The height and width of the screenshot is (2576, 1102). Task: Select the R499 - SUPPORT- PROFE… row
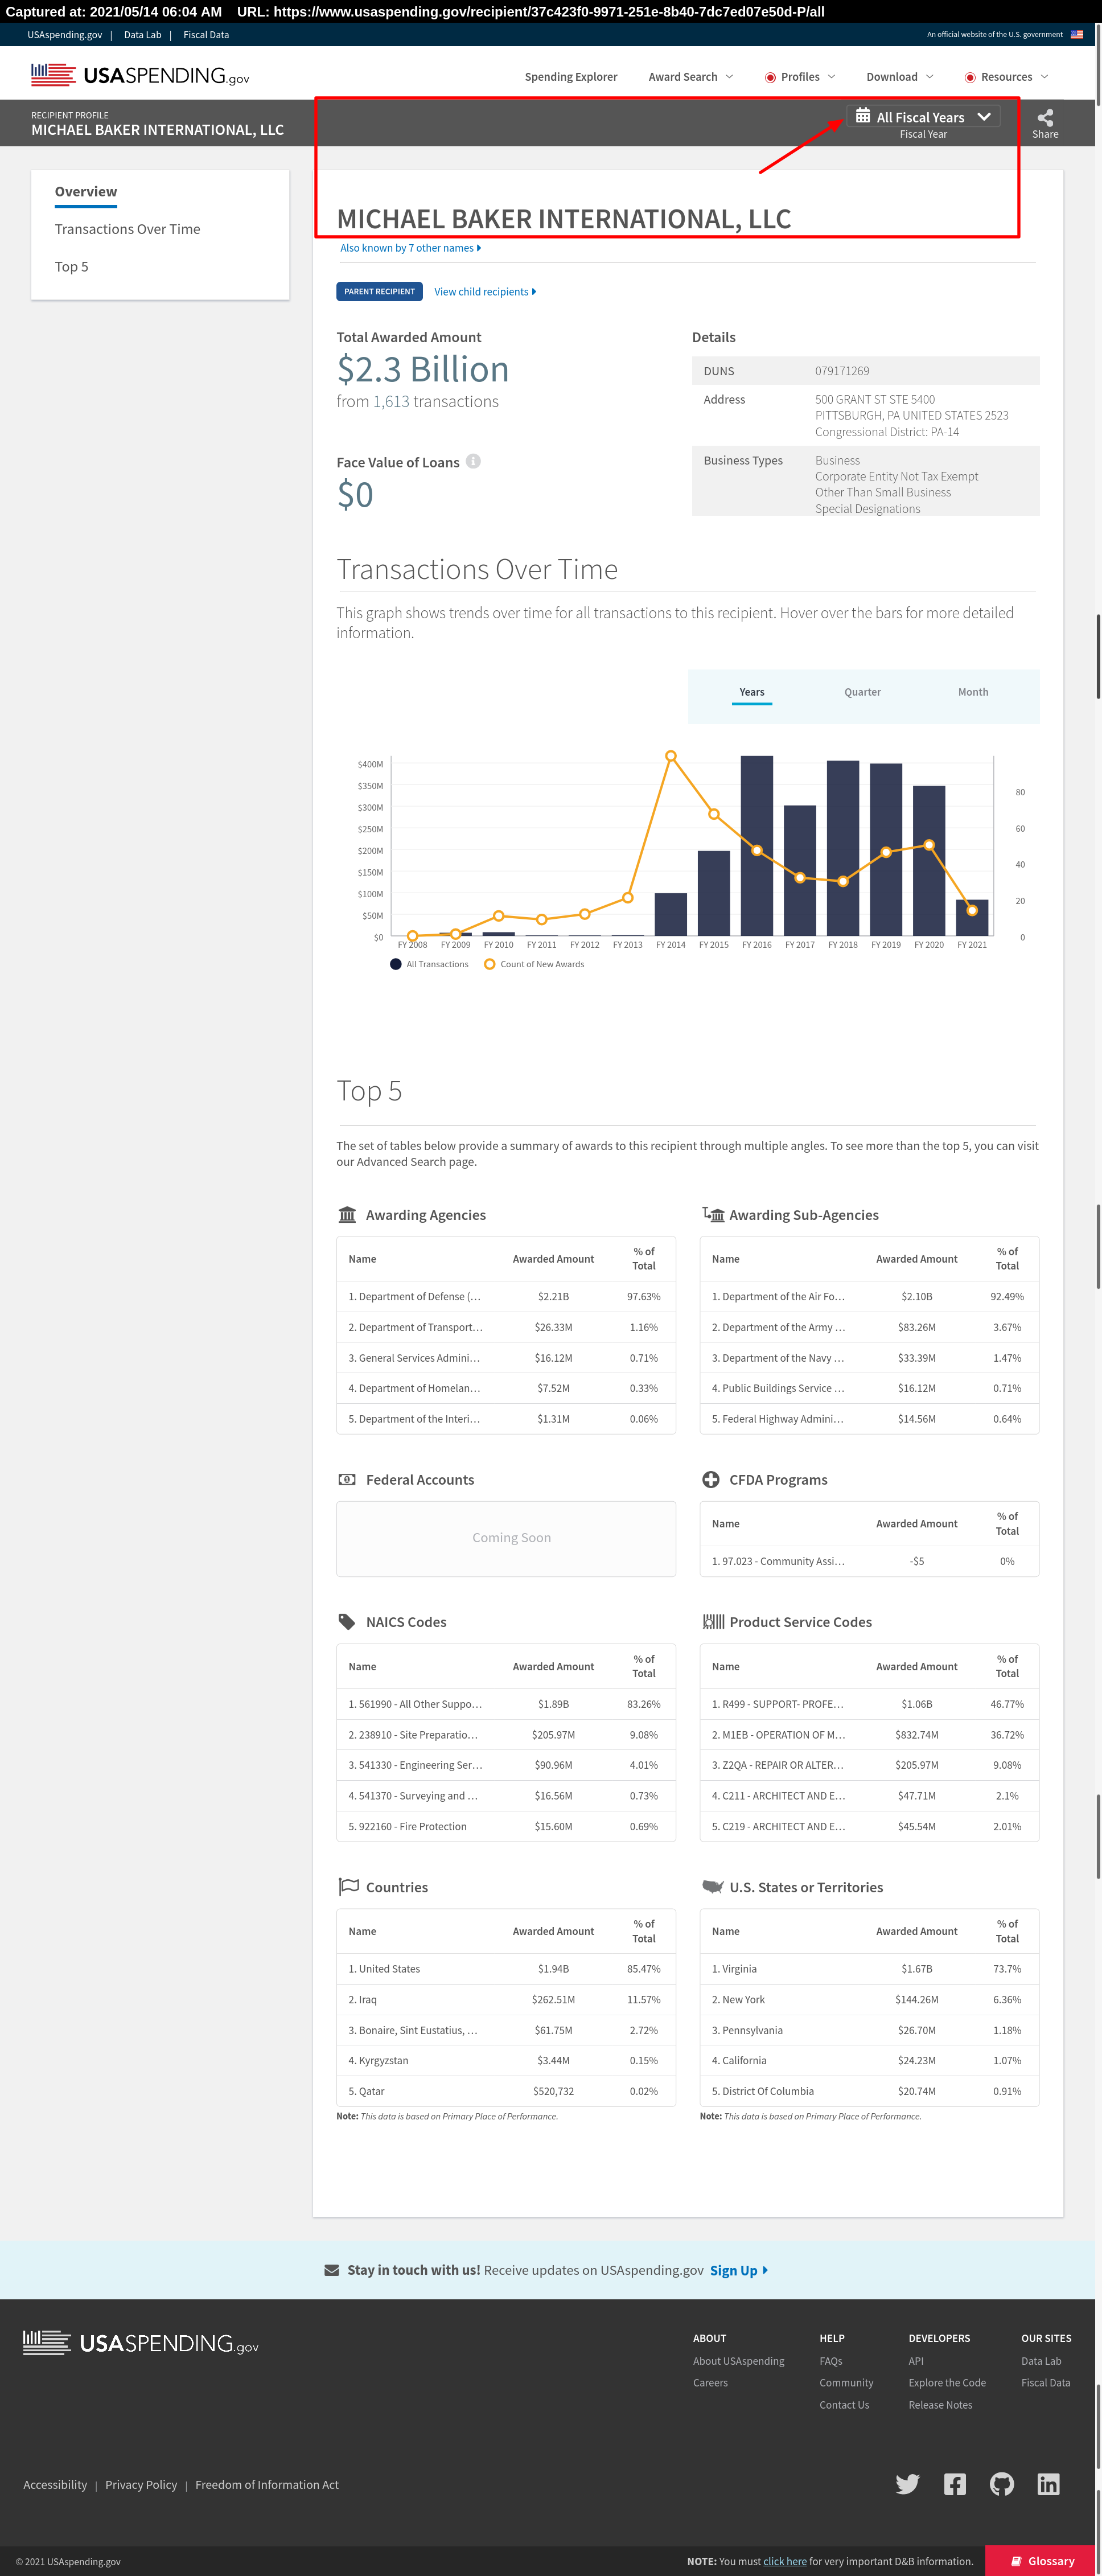click(869, 1704)
